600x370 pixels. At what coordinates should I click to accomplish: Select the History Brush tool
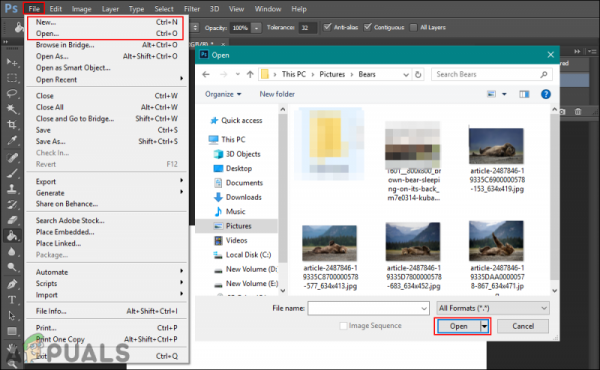point(12,204)
